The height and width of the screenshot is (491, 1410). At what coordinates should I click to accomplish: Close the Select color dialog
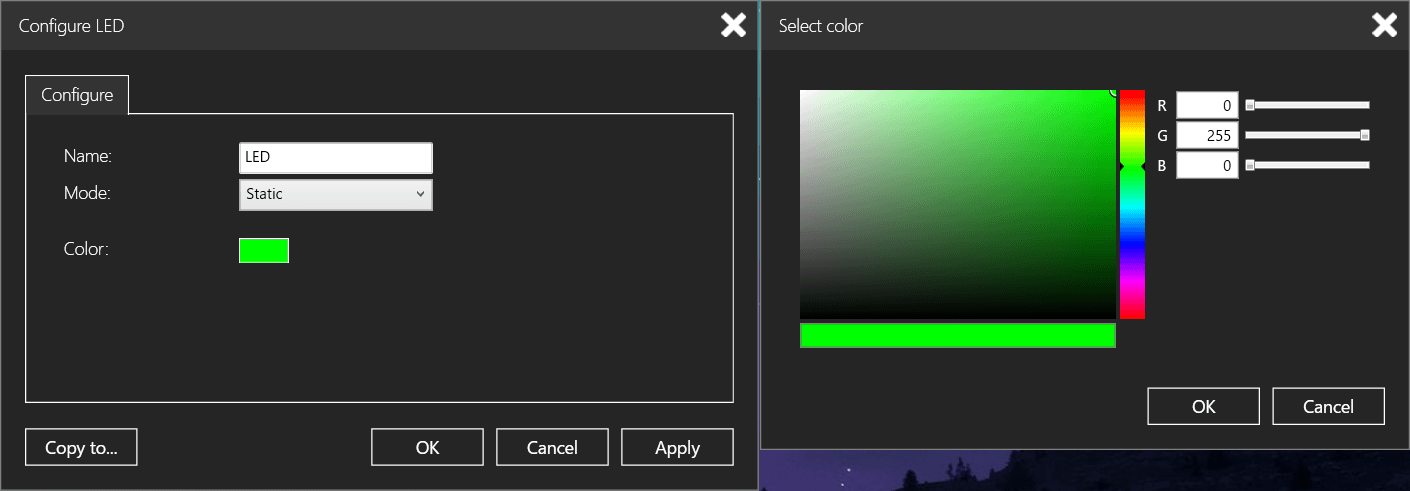(x=1385, y=25)
